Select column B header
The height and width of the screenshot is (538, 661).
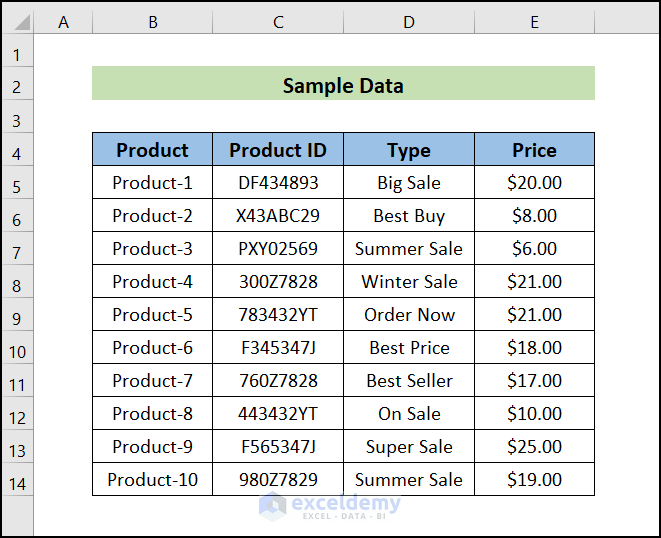(x=152, y=22)
